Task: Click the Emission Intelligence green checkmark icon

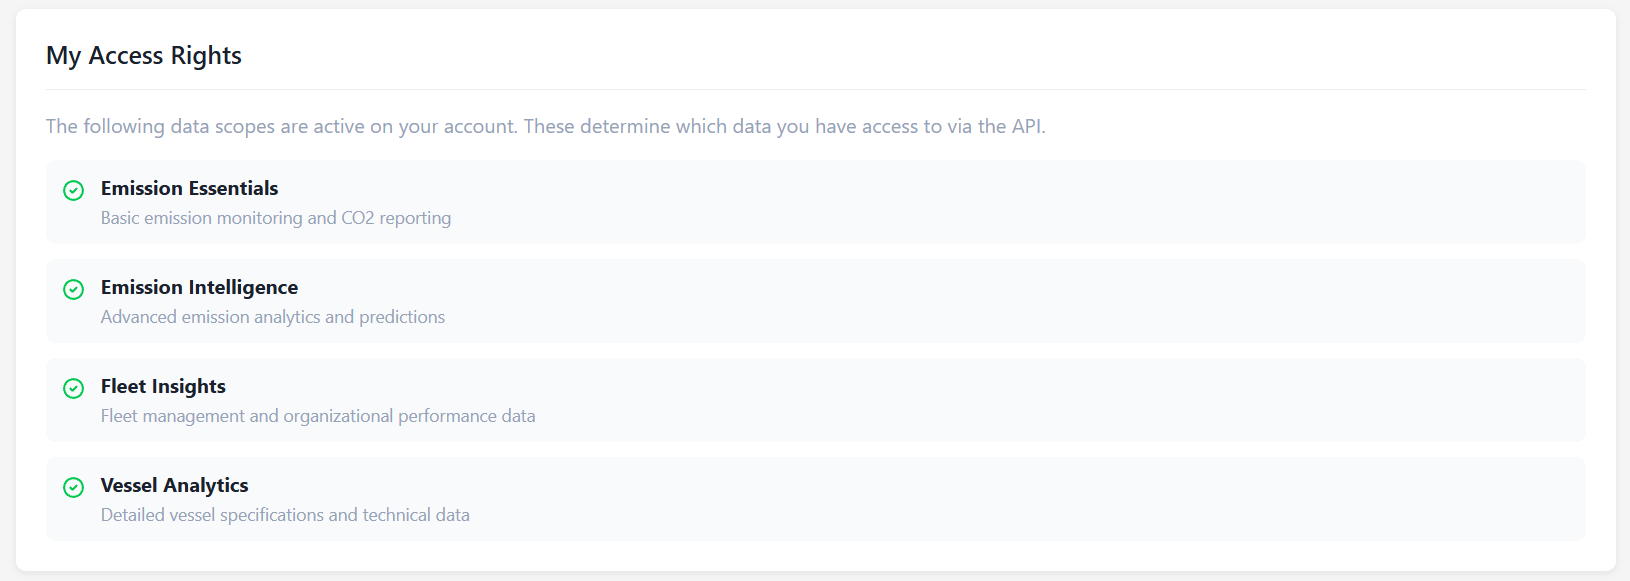Action: (73, 289)
